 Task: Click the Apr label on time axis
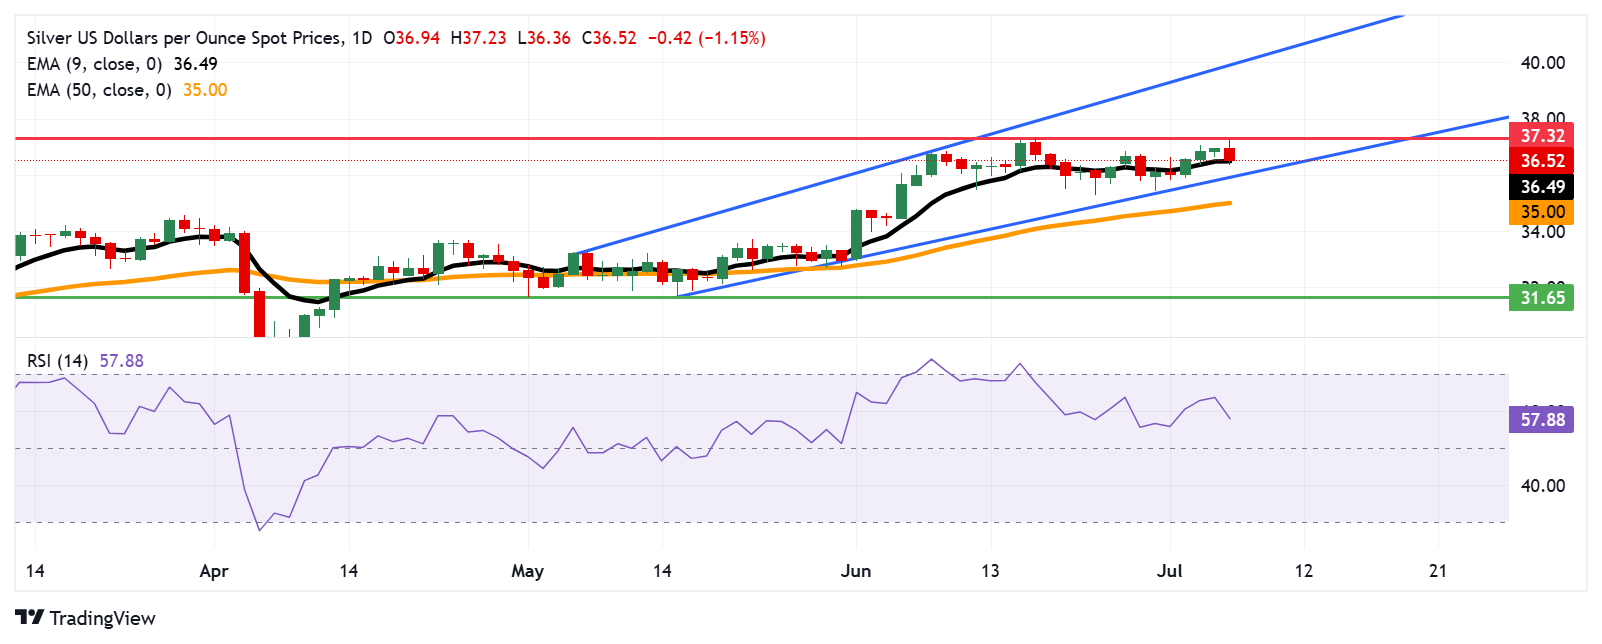coord(214,571)
